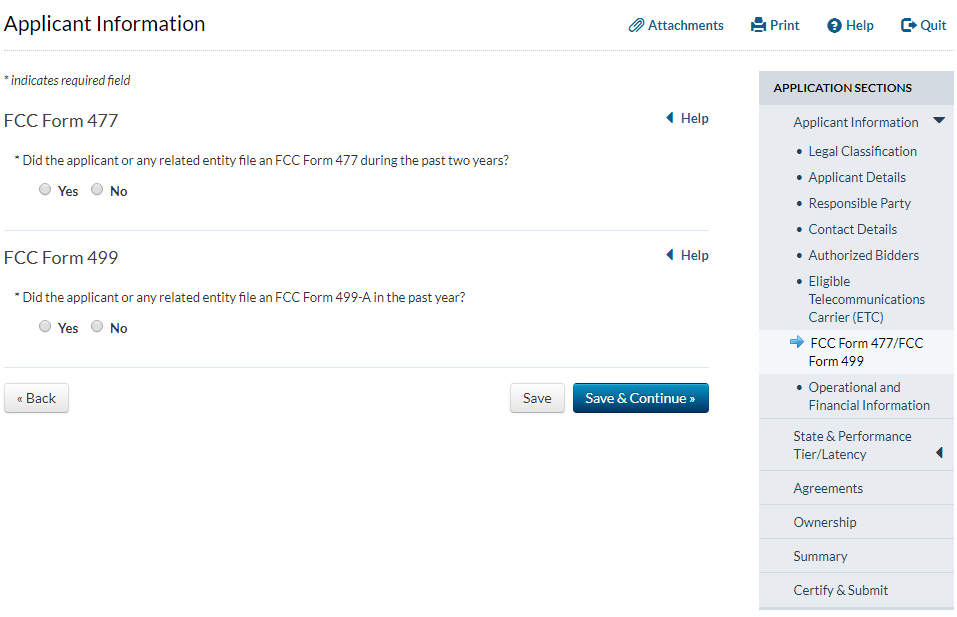The height and width of the screenshot is (617, 957).
Task: Click the Save button
Action: [x=537, y=398]
